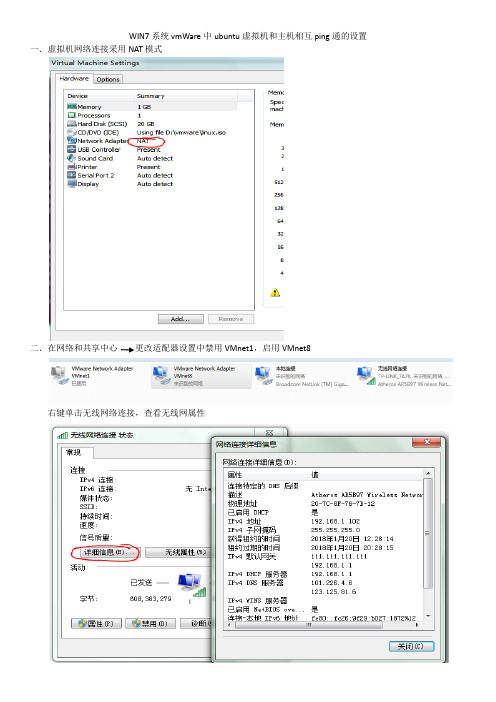Image resolution: width=496 pixels, height=702 pixels.
Task: Click the physical address 物理地址 value
Action: click(x=342, y=504)
